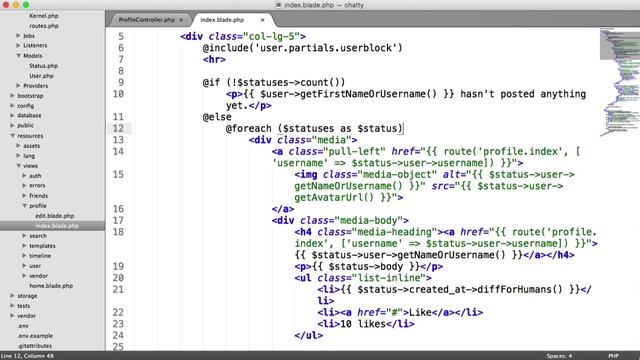Viewport: 640px width, 360px height.
Task: Open the .gitattributes file
Action: tap(35, 346)
